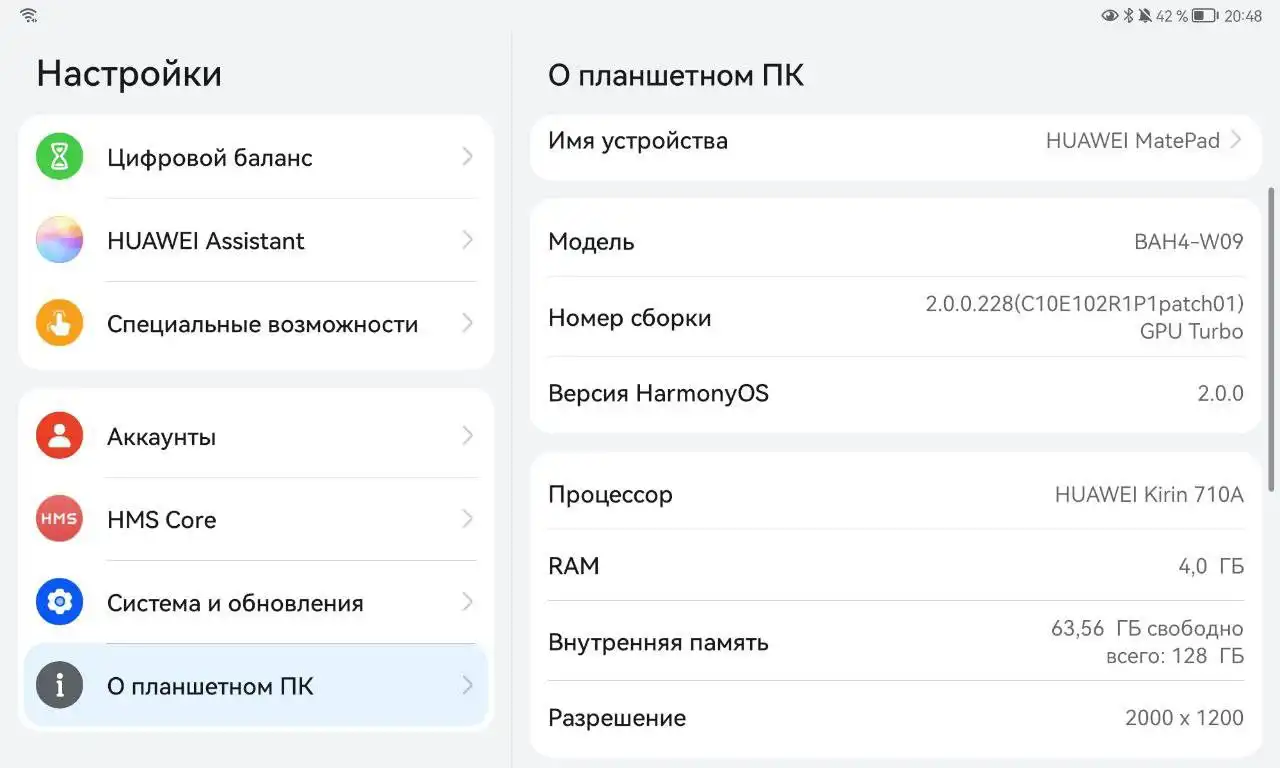Open HMS Core using its right chevron
Screen dimensions: 1280x768
(466, 519)
